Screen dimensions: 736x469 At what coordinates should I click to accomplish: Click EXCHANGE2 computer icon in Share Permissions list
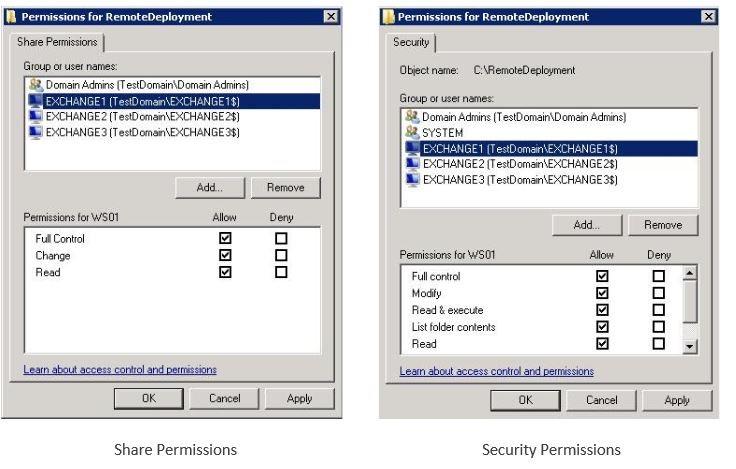point(36,116)
